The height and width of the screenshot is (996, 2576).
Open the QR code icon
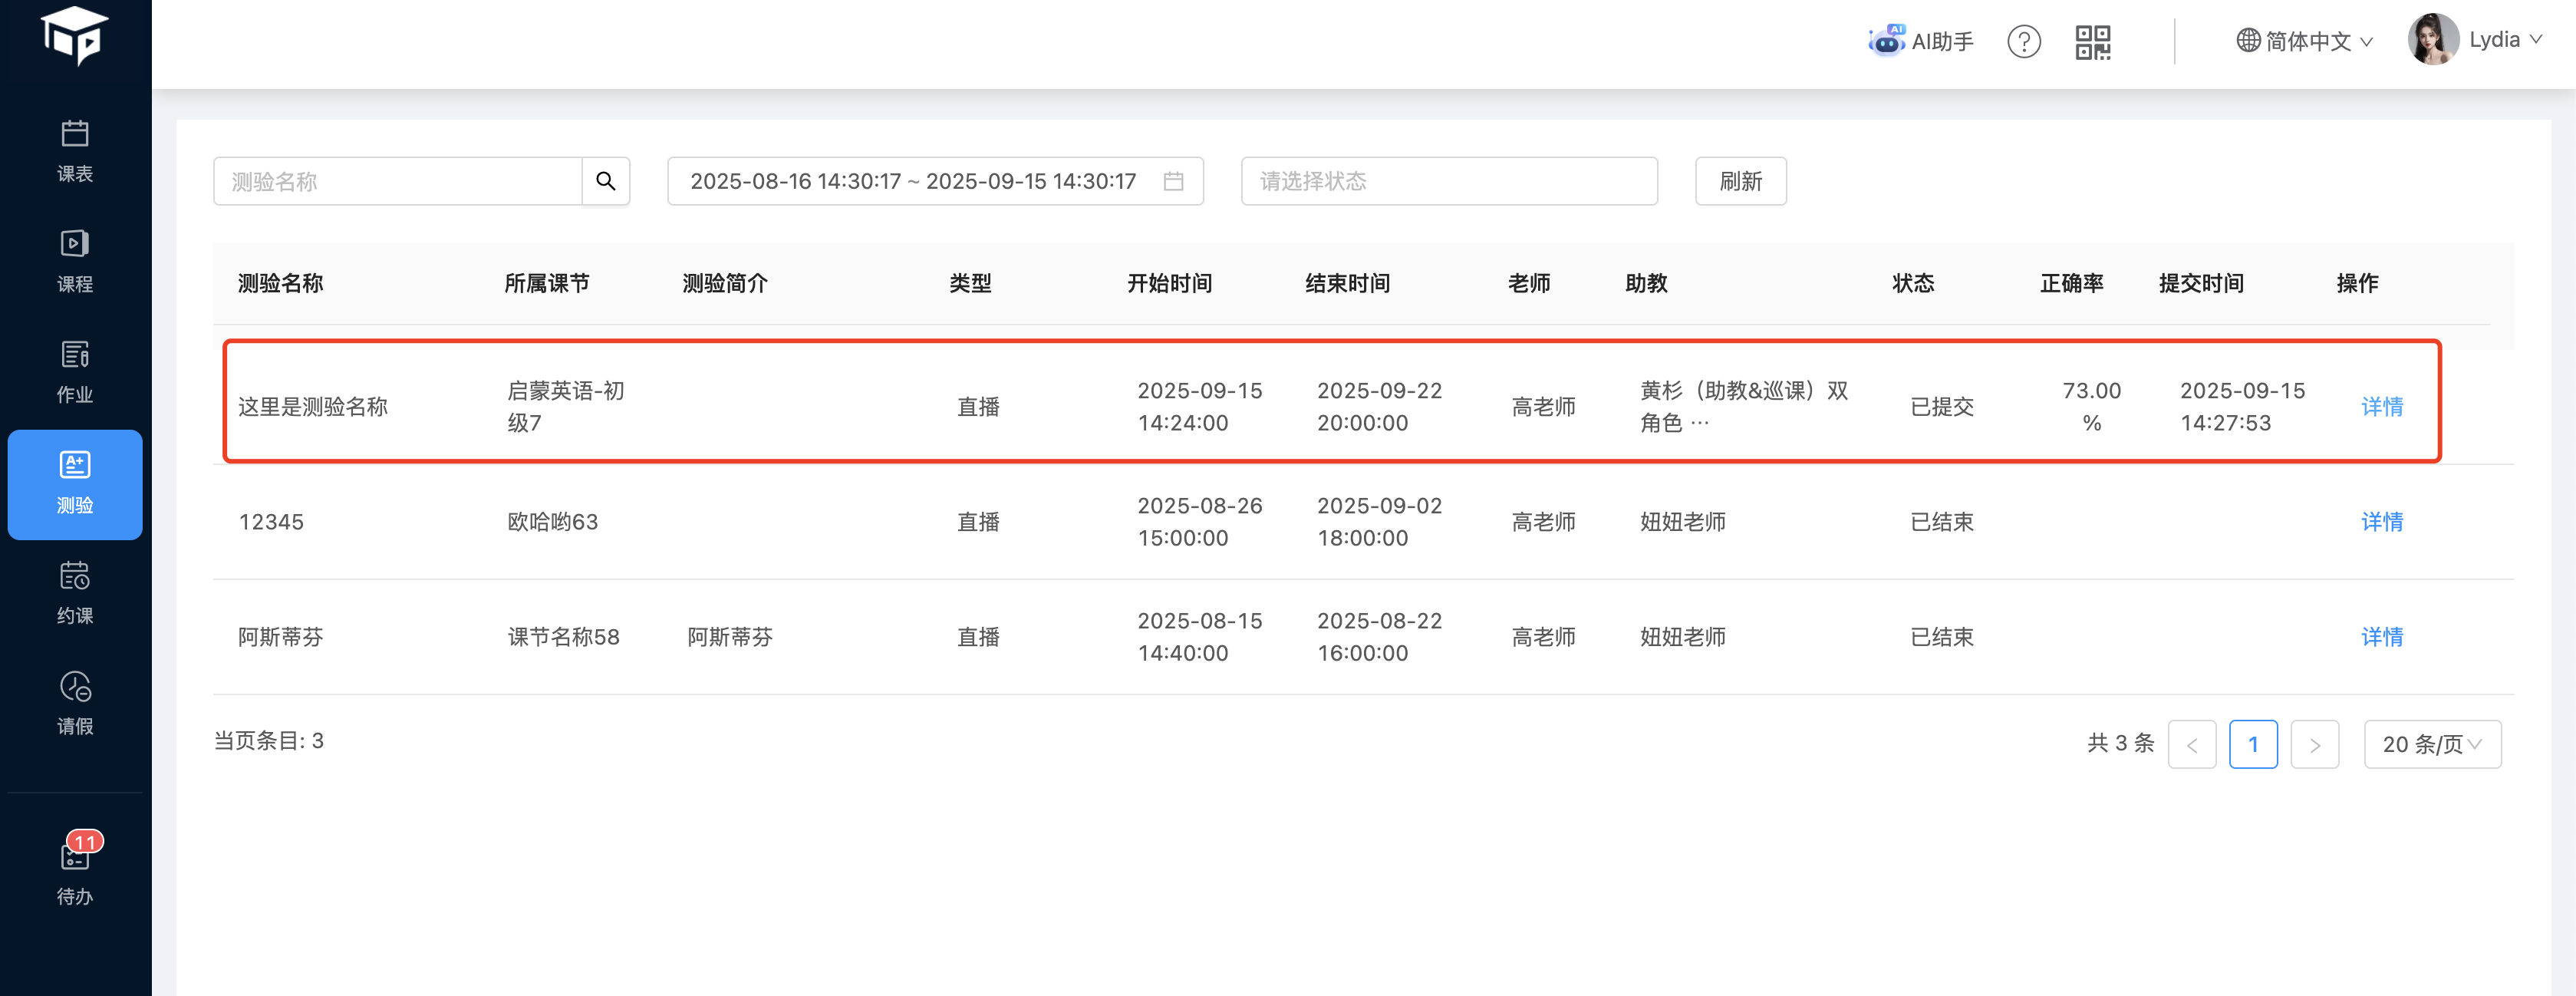2092,42
